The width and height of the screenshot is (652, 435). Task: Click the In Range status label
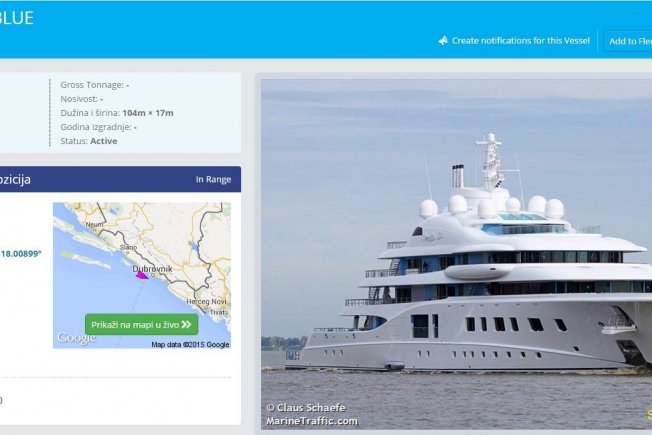coord(213,179)
